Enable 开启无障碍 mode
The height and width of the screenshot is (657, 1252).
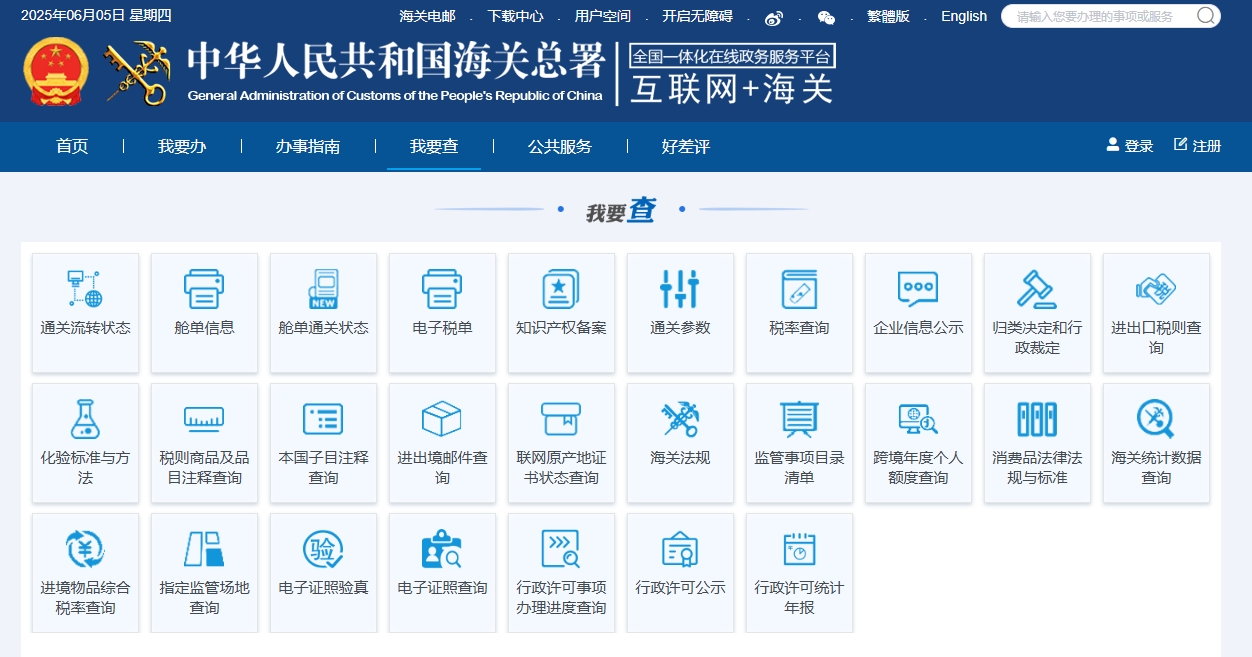coord(697,16)
